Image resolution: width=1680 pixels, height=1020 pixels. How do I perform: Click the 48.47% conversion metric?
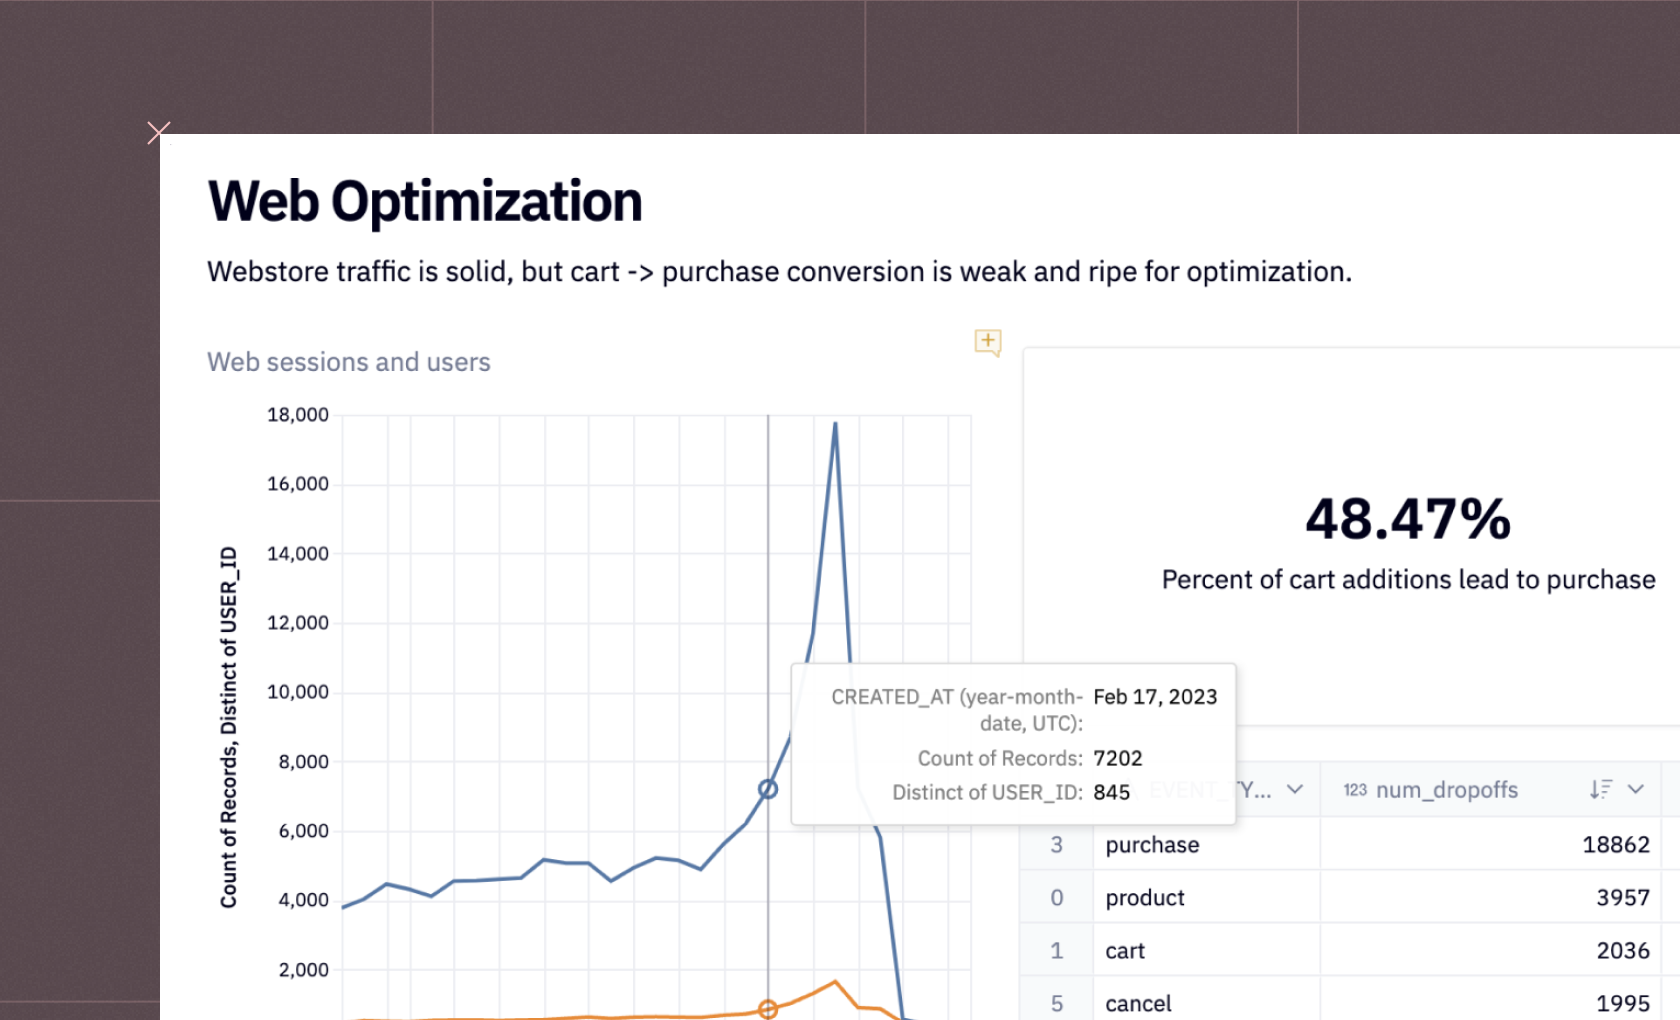(1407, 518)
